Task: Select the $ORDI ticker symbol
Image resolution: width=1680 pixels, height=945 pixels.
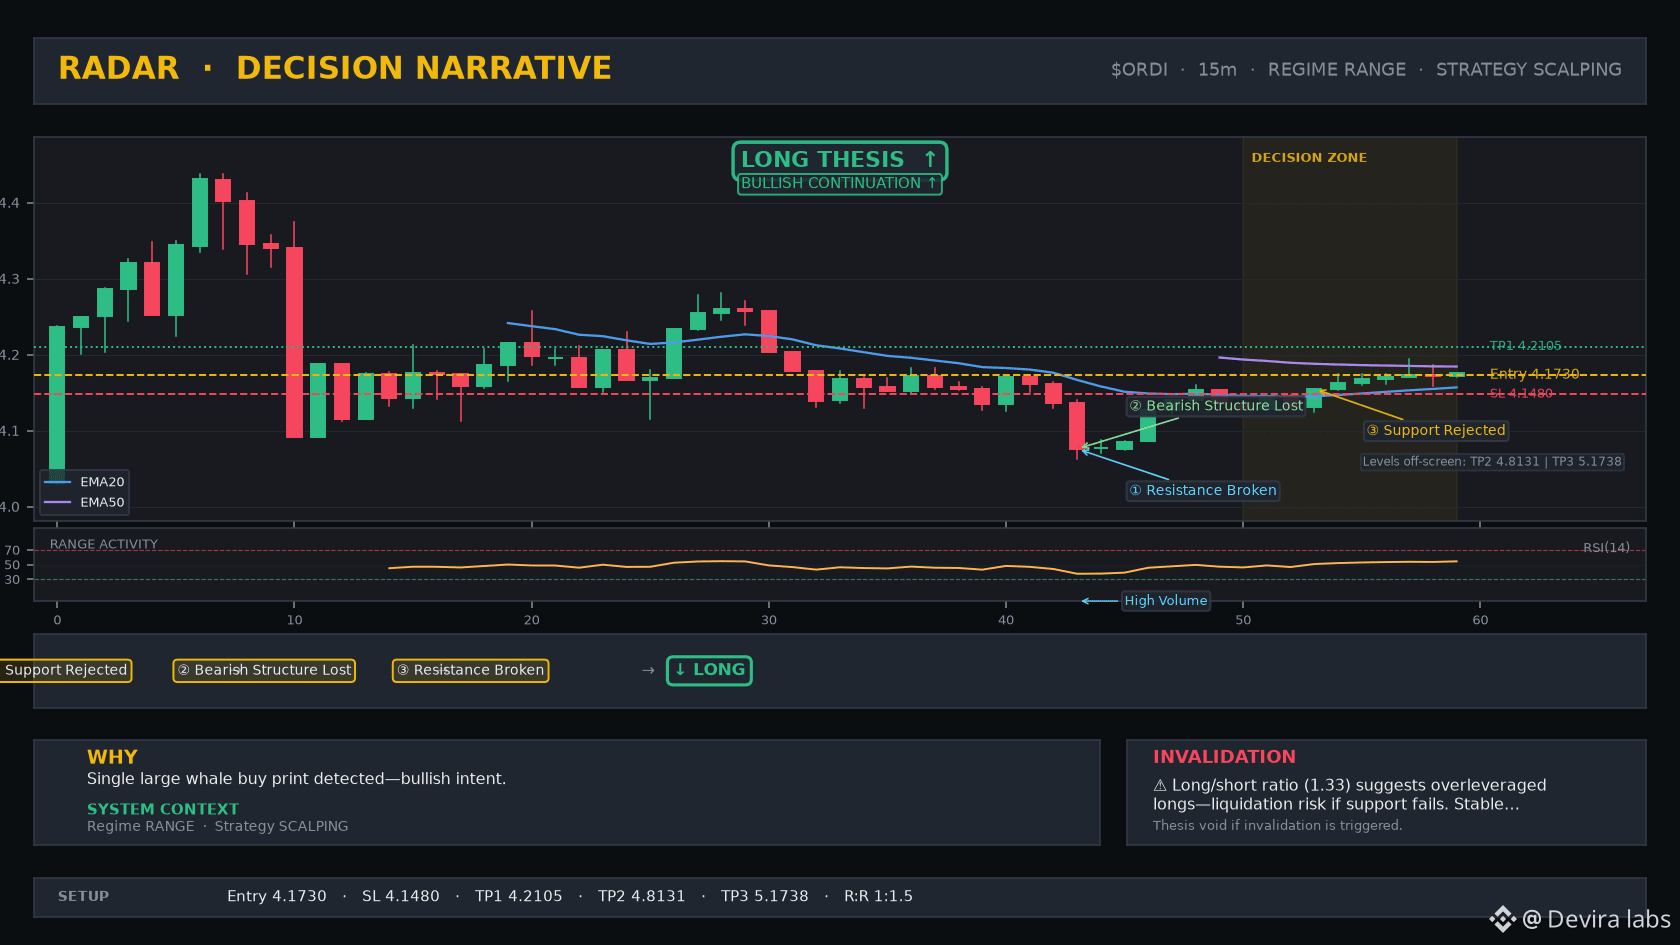Action: click(1139, 70)
